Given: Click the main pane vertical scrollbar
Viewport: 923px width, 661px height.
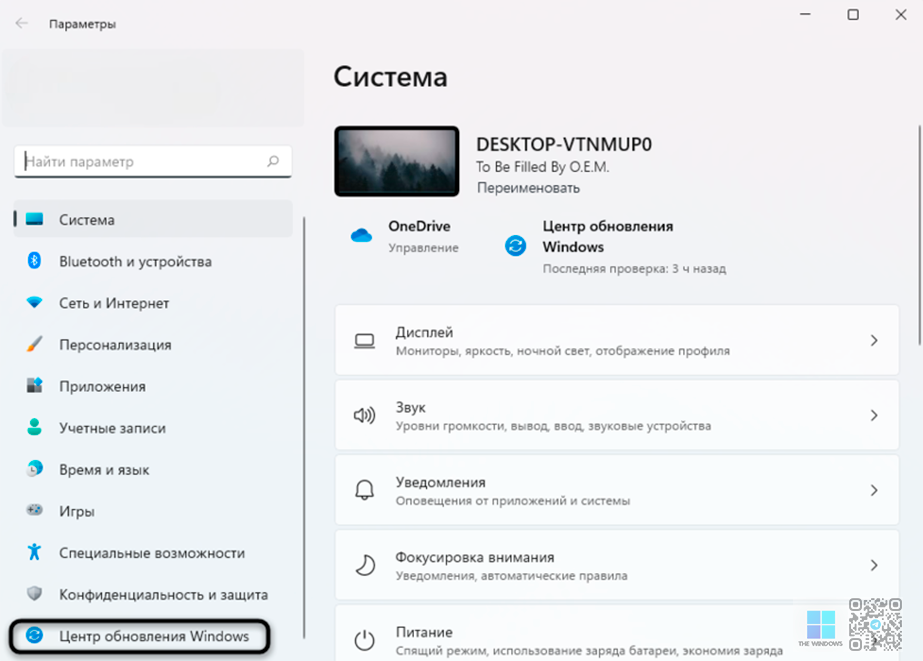Looking at the screenshot, I should tap(919, 235).
